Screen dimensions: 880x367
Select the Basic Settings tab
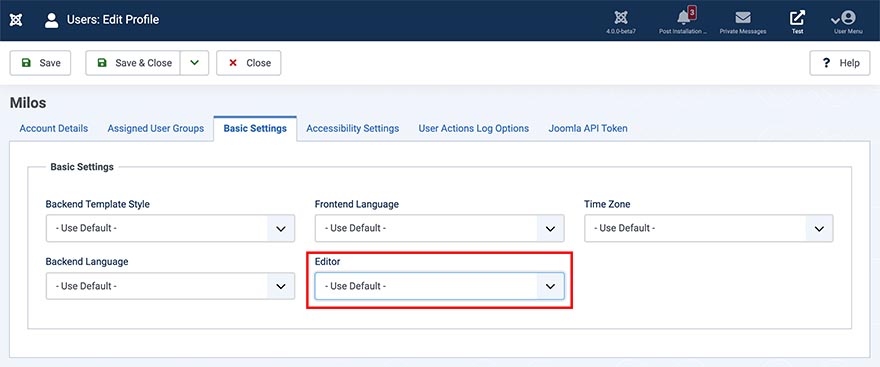pos(255,129)
